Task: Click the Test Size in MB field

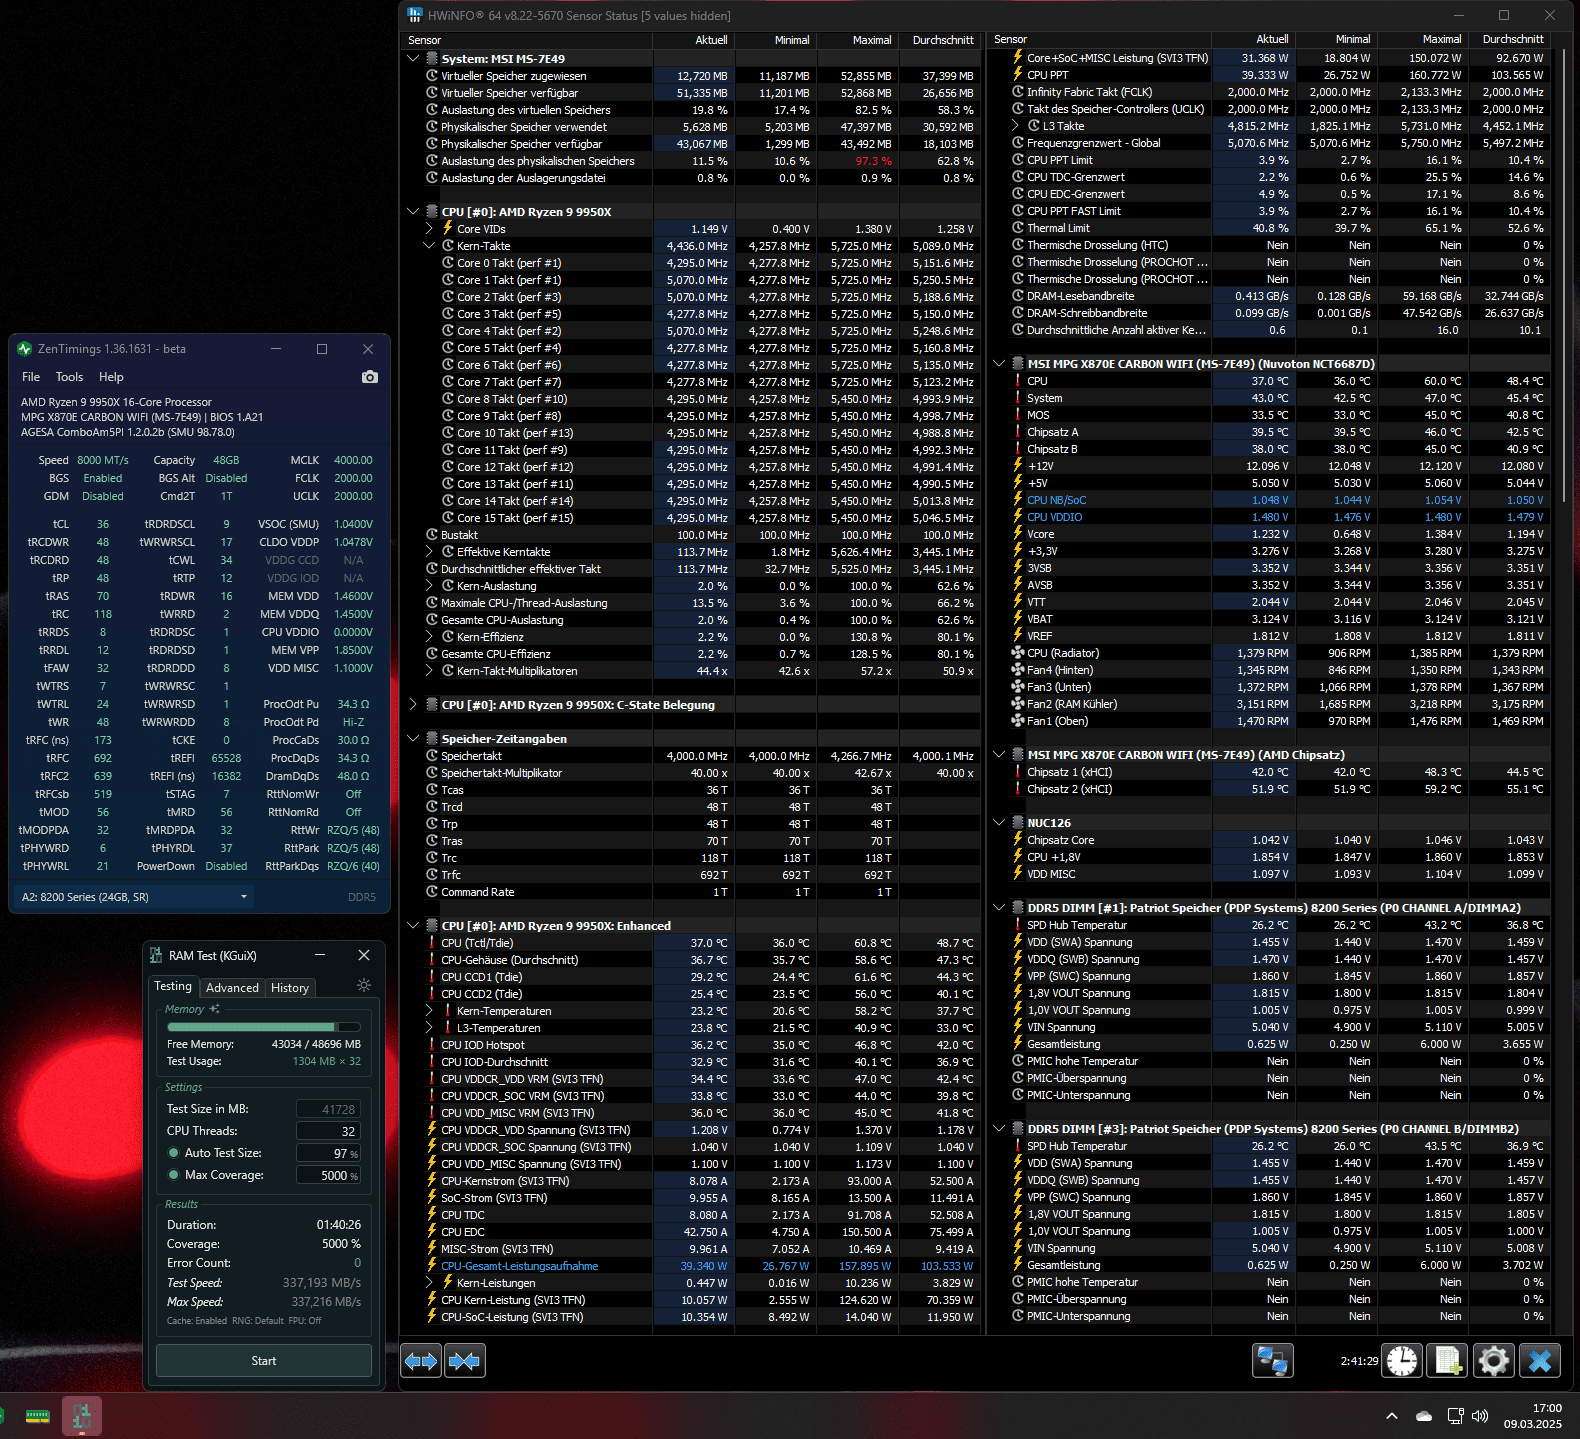Action: click(328, 1109)
